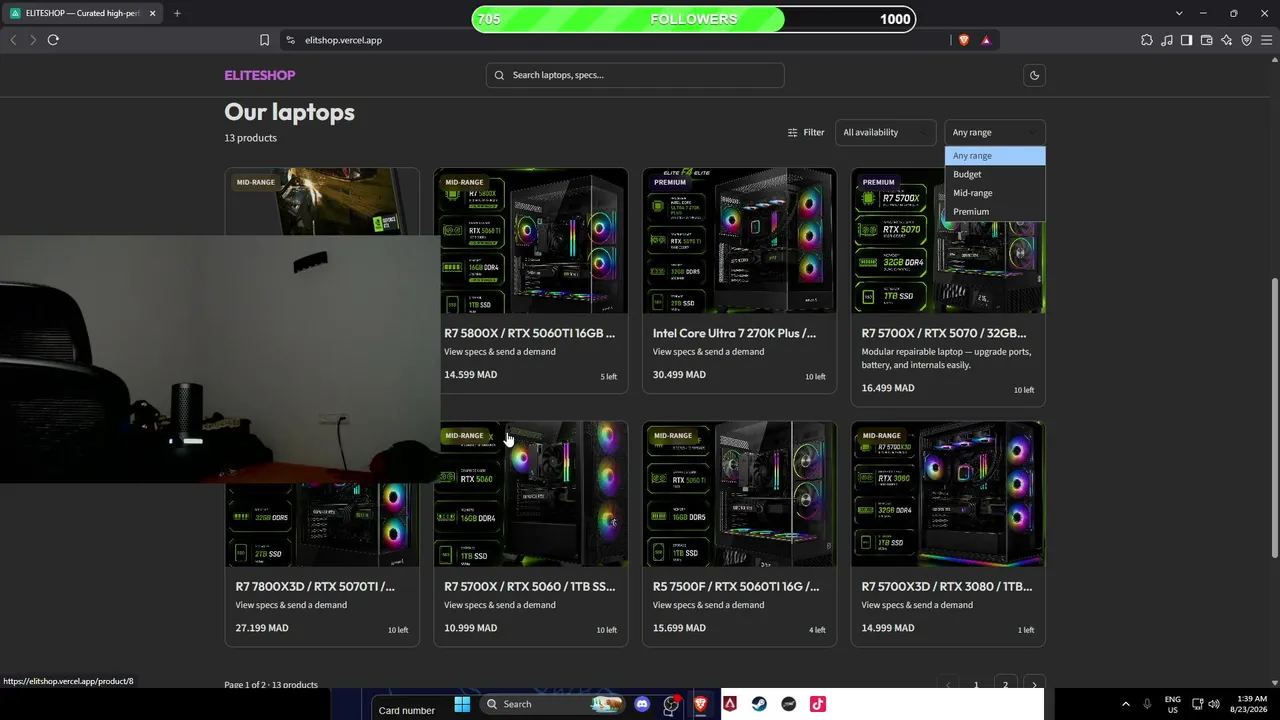
Task: Click the page vertical scrollbar thumb
Action: [1274, 418]
